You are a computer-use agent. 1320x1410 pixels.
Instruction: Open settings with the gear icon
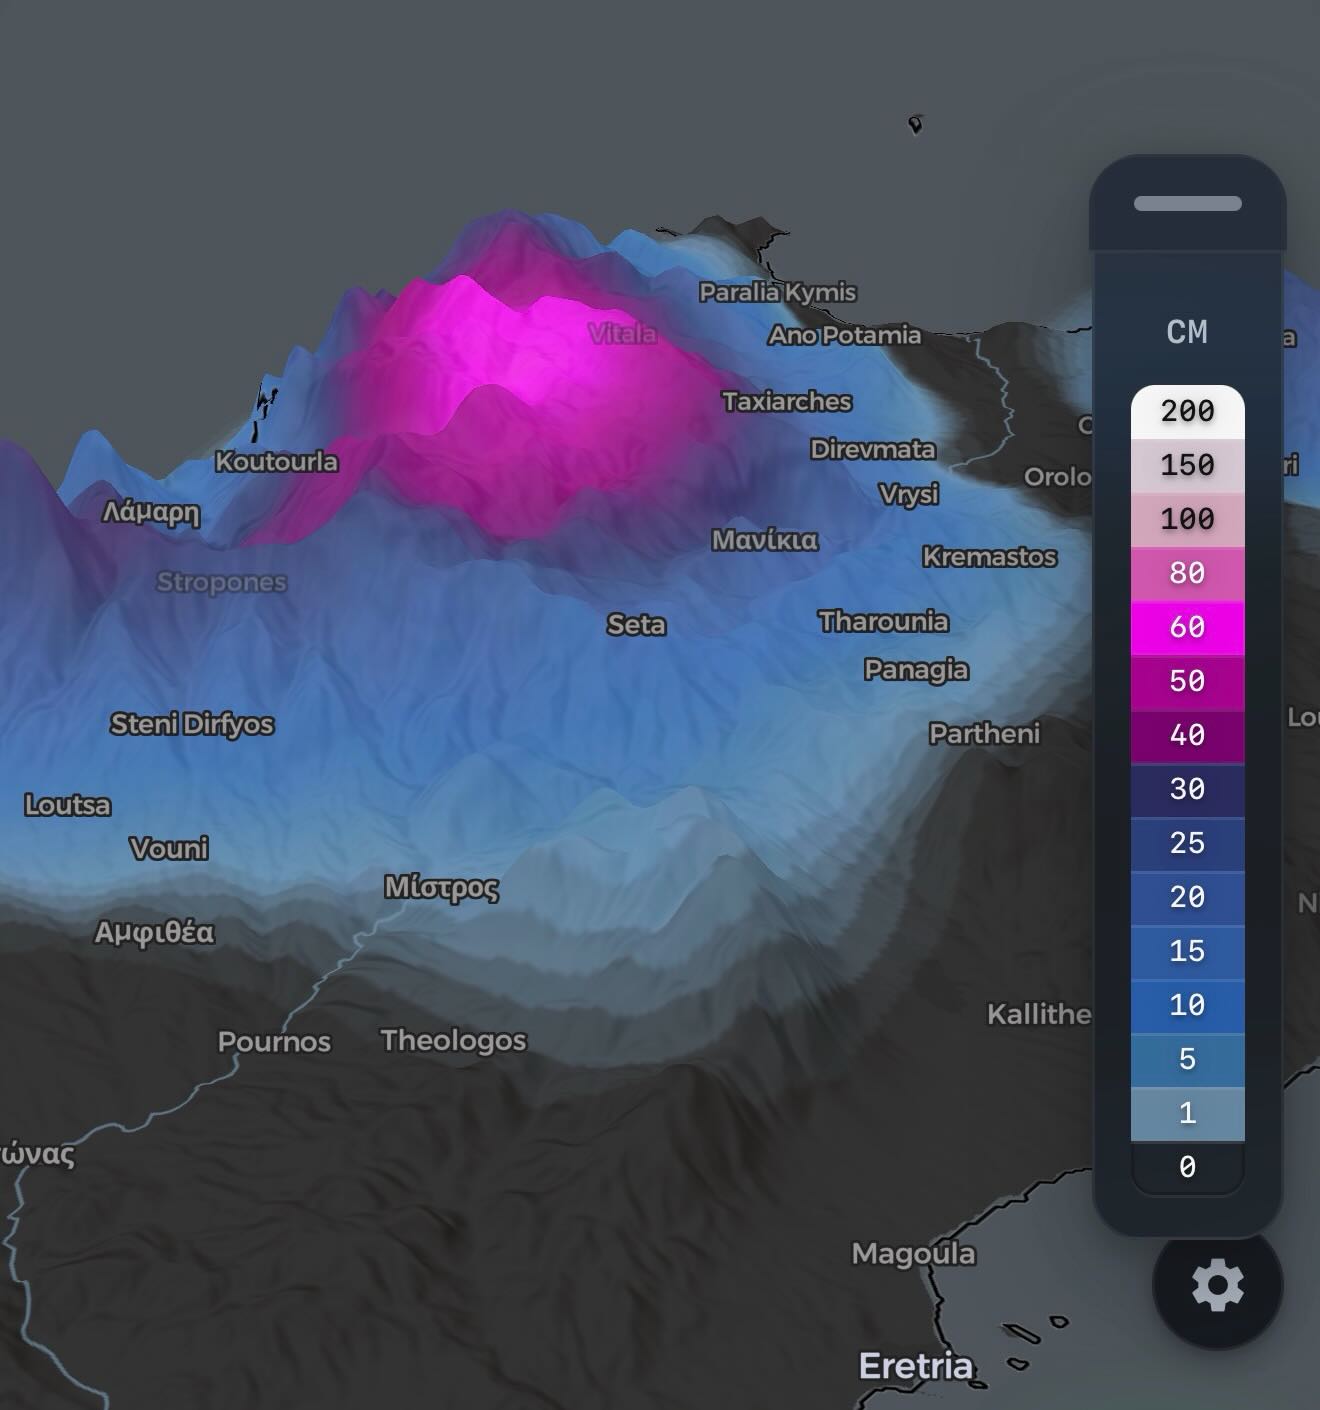[1217, 1285]
